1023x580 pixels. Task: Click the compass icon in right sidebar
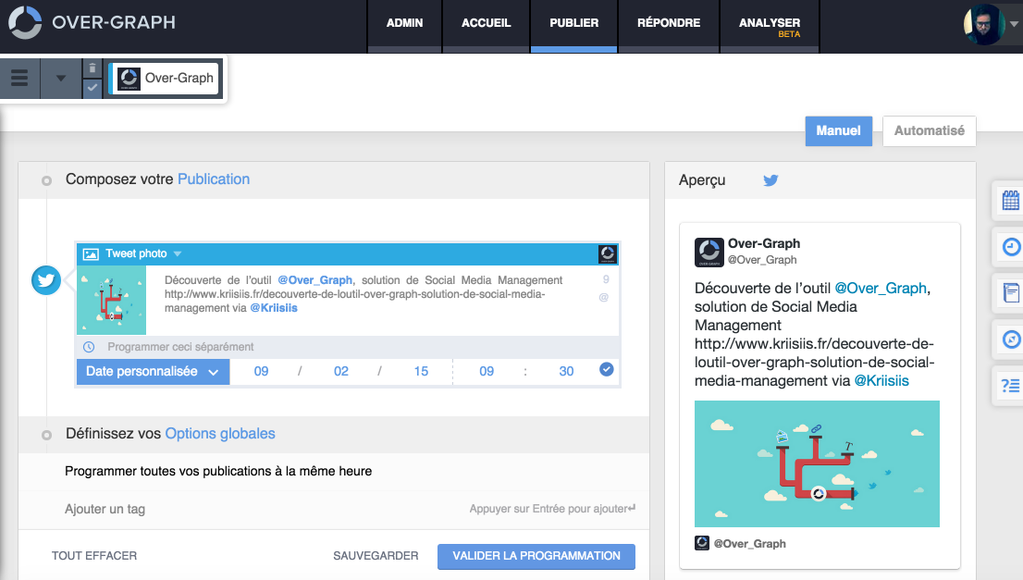[x=1010, y=340]
